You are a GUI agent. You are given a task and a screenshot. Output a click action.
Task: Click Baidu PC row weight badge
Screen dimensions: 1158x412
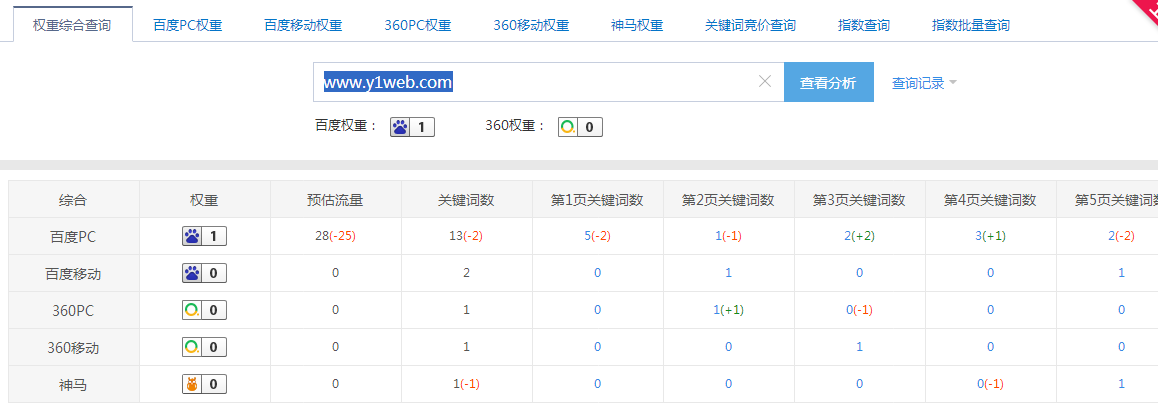point(204,236)
